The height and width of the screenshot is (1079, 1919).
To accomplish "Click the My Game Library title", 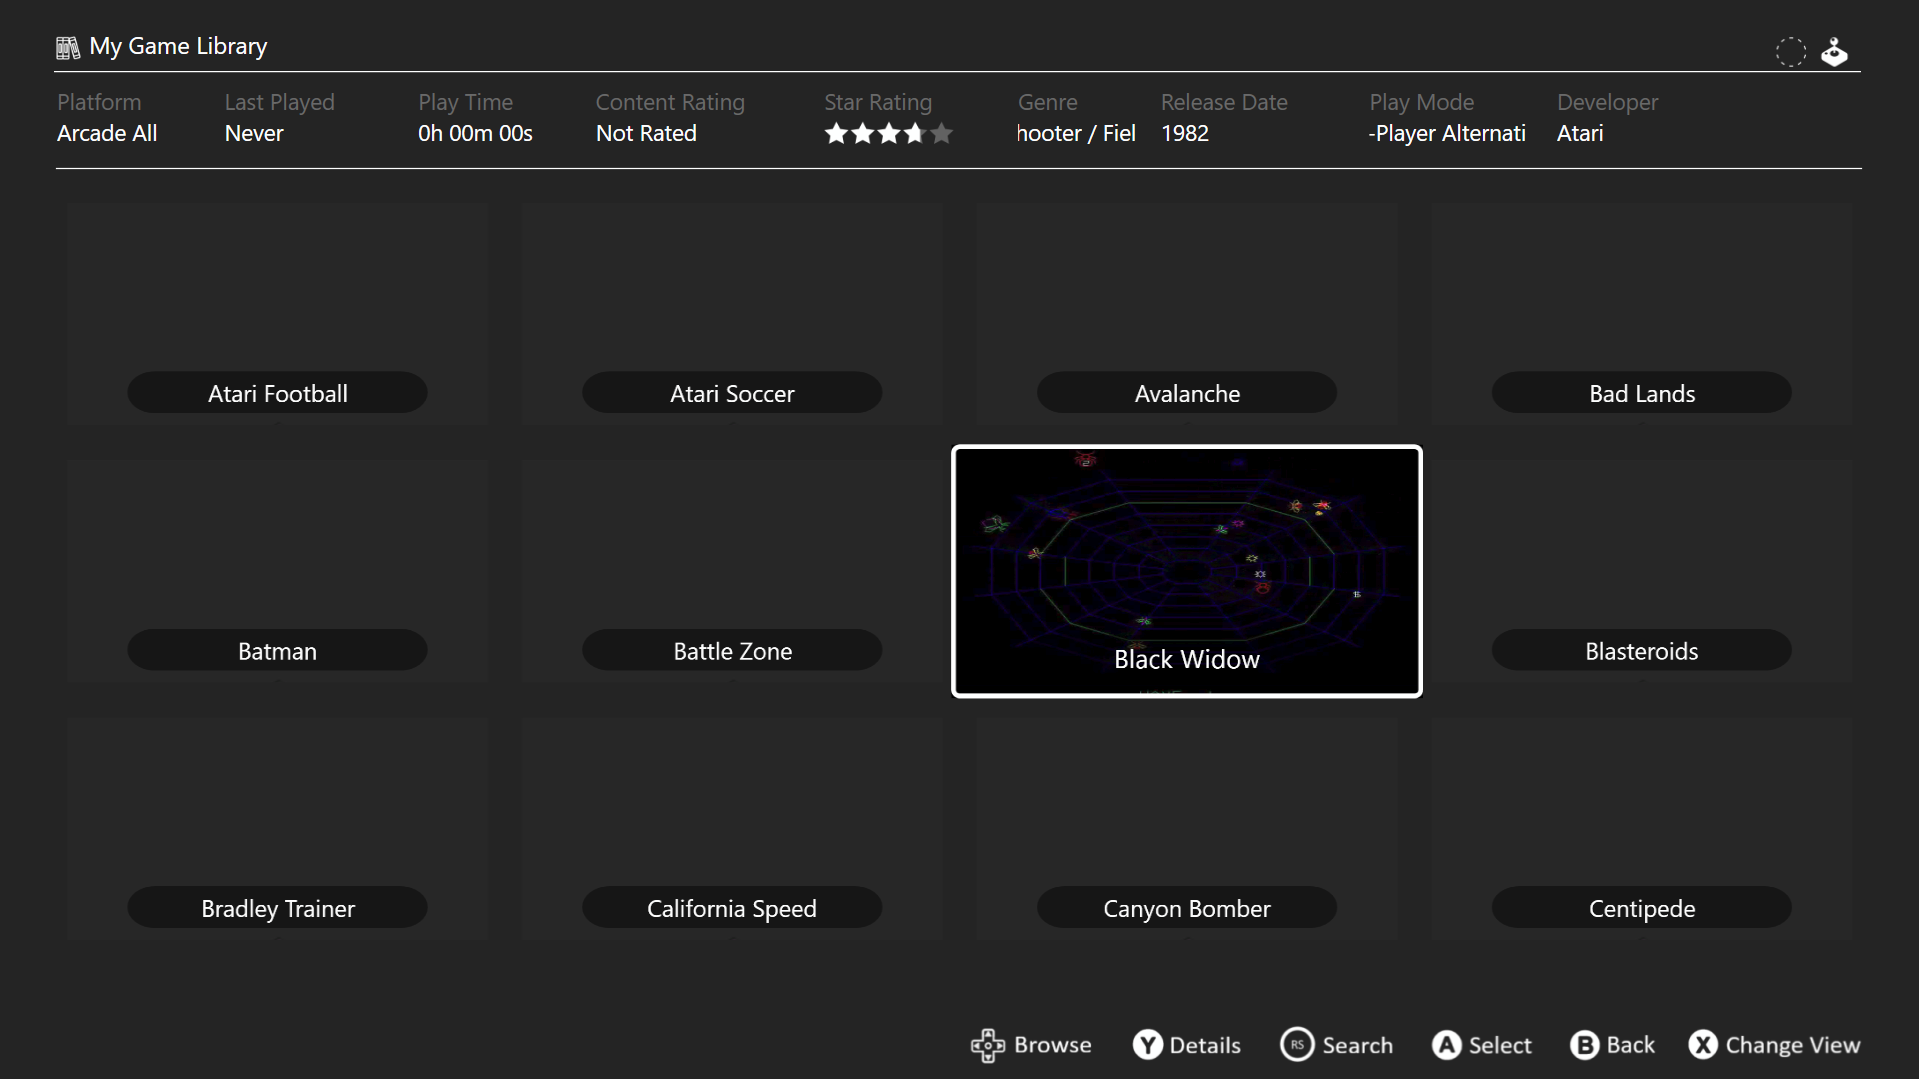I will (178, 47).
